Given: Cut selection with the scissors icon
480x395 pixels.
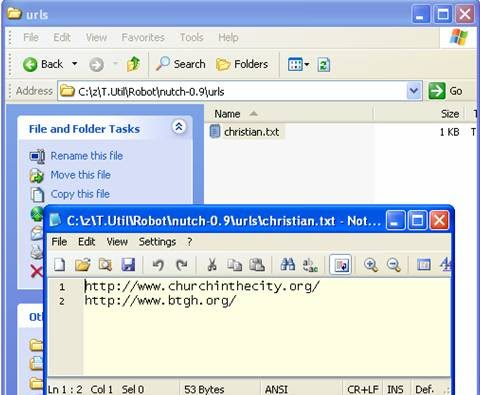Looking at the screenshot, I should [212, 265].
